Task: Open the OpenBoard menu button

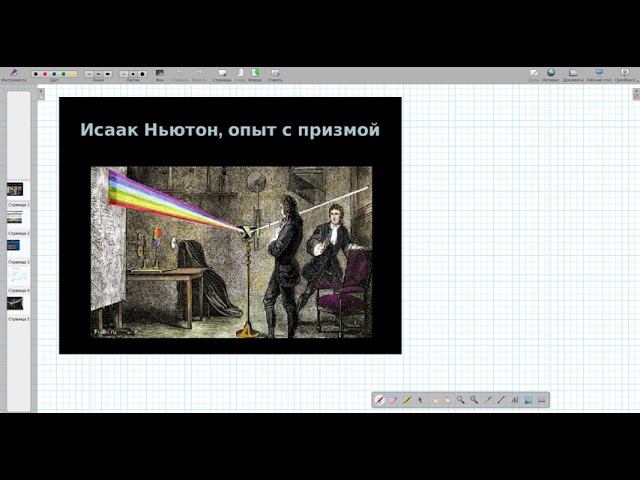Action: (625, 75)
